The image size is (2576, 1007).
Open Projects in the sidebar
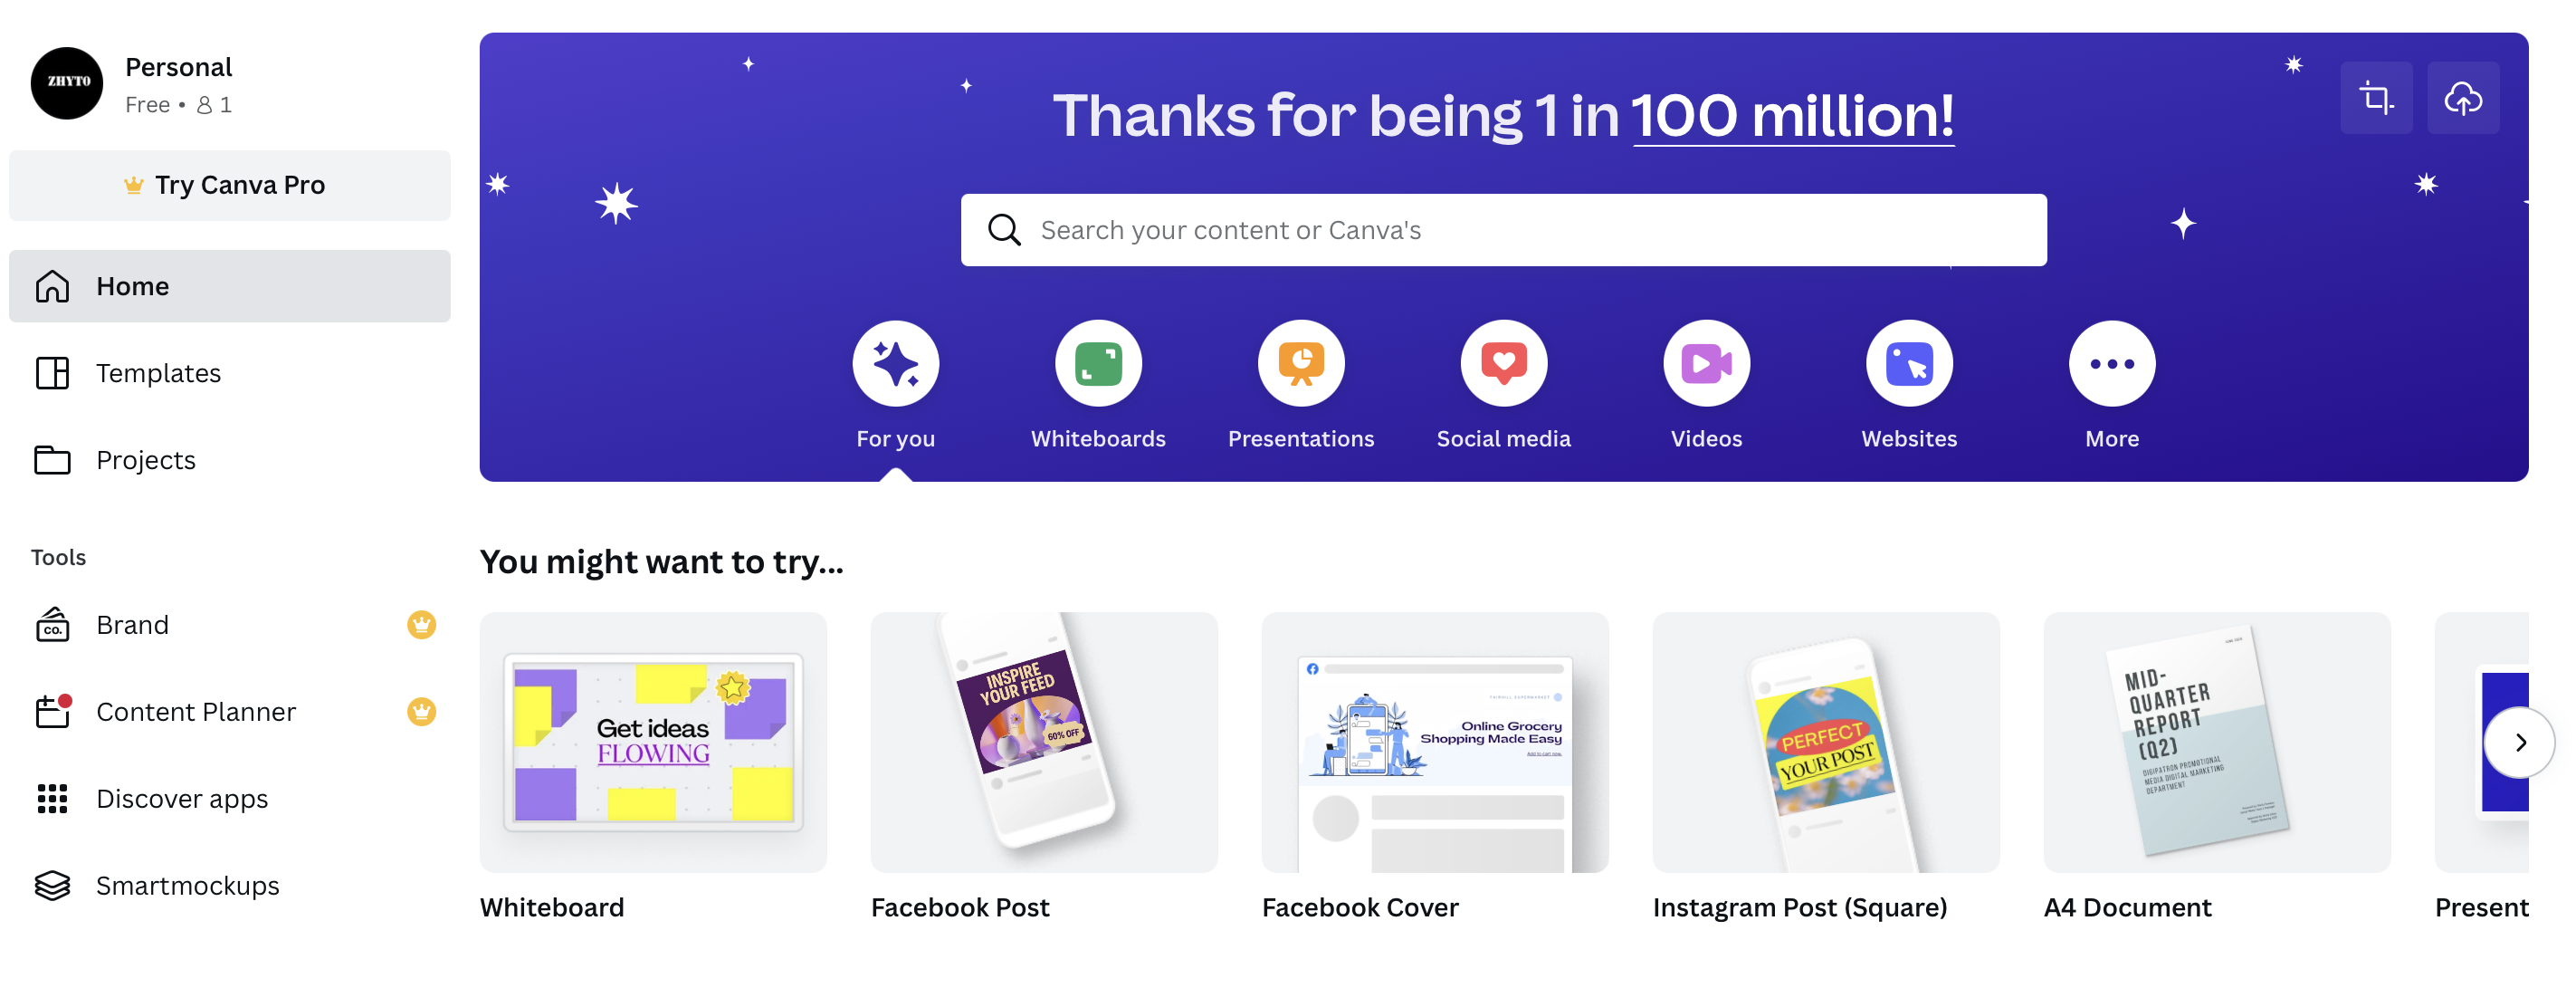(x=146, y=460)
